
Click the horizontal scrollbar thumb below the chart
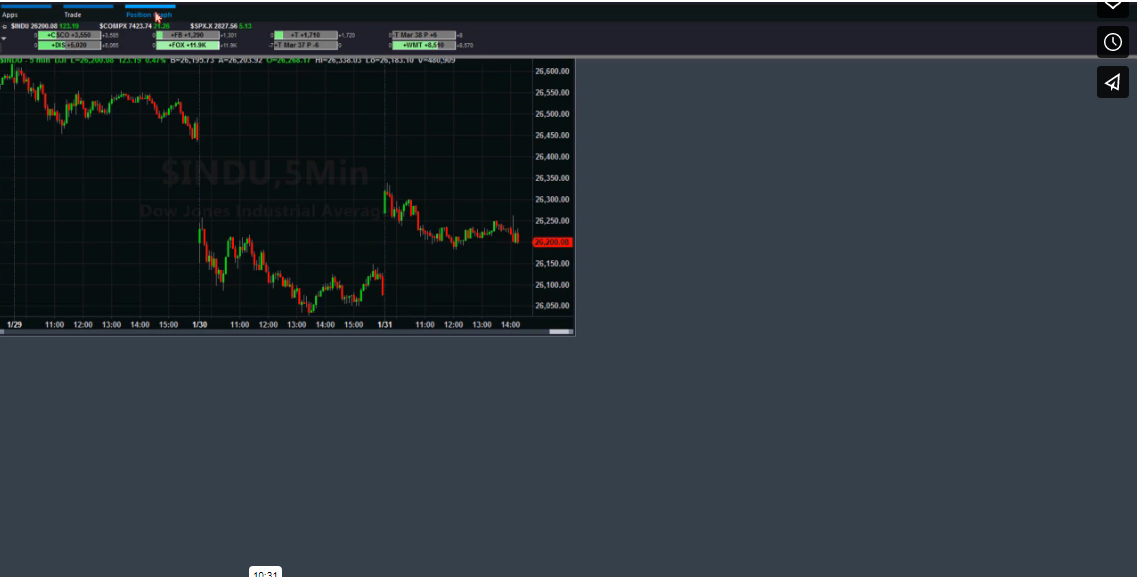point(559,331)
